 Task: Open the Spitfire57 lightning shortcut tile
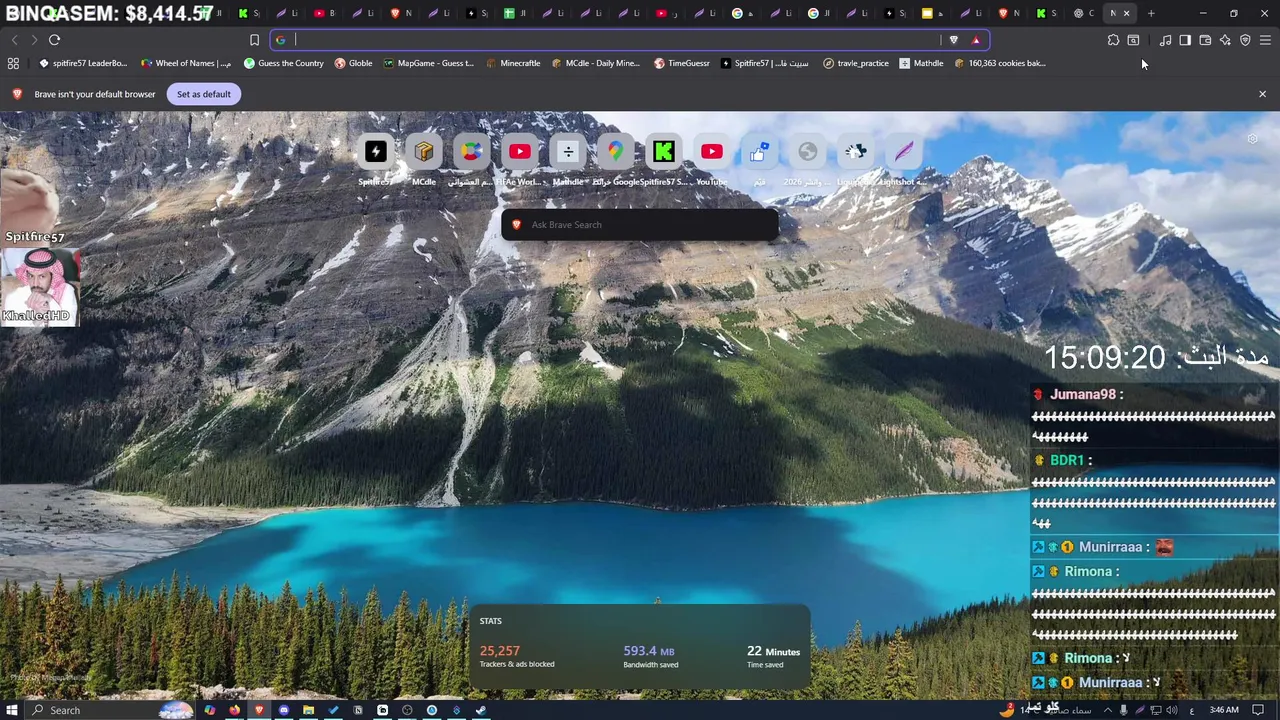tap(375, 152)
